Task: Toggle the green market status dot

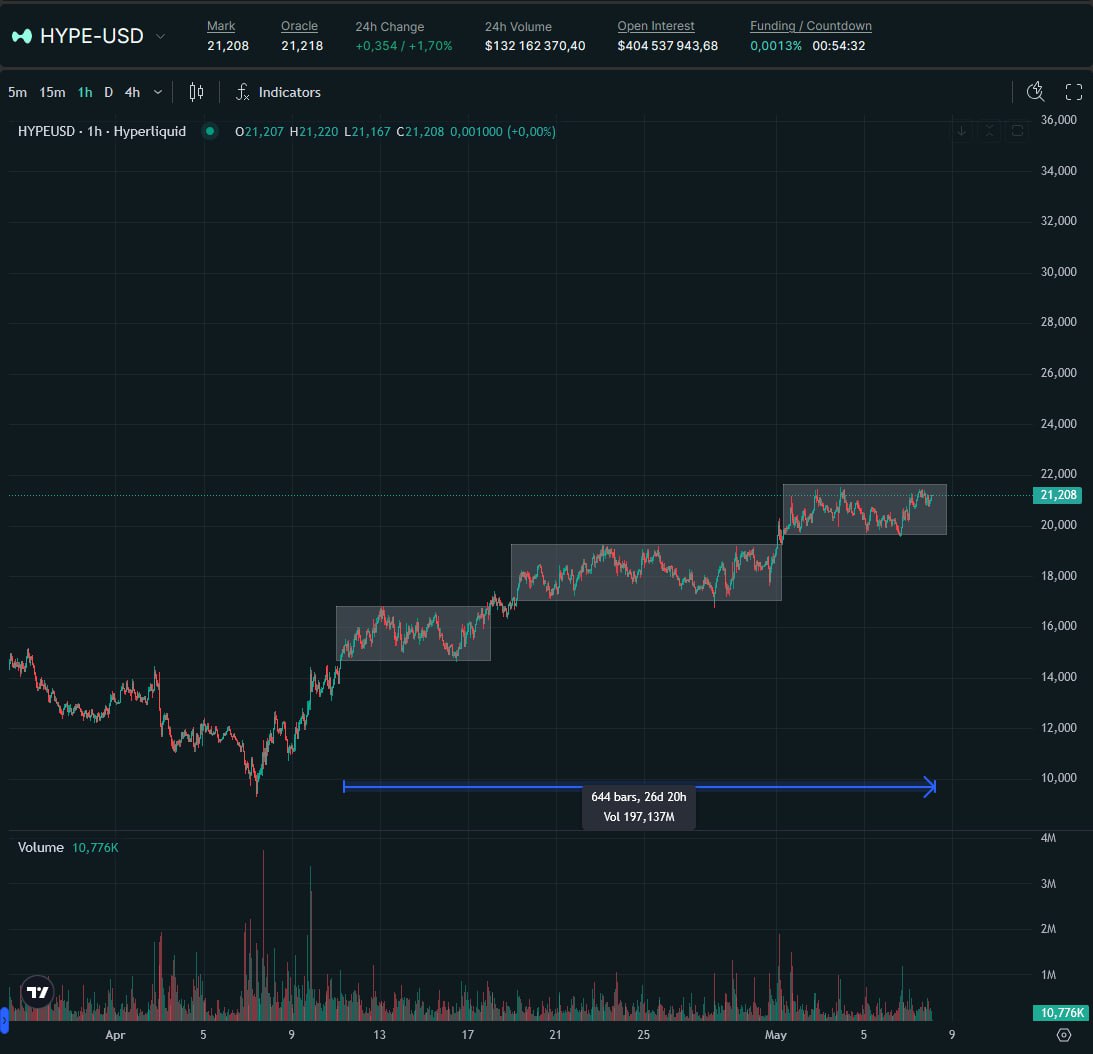Action: pyautogui.click(x=209, y=131)
